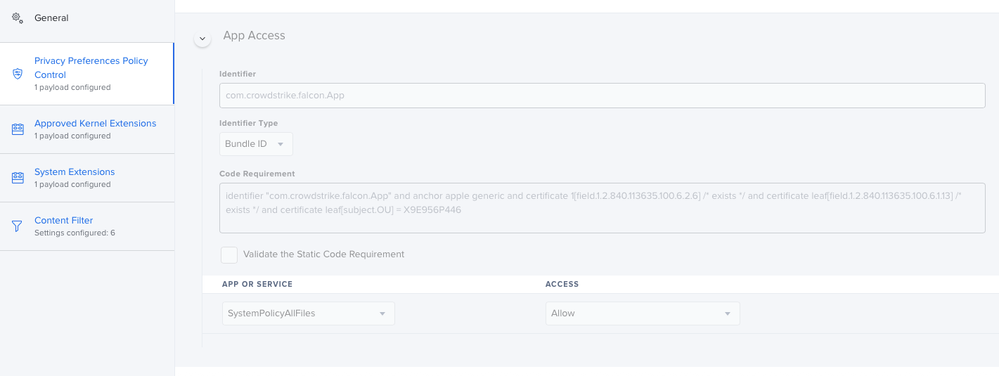Click the Content Filter funnel icon
Viewport: 999px width, 376px height.
point(18,226)
